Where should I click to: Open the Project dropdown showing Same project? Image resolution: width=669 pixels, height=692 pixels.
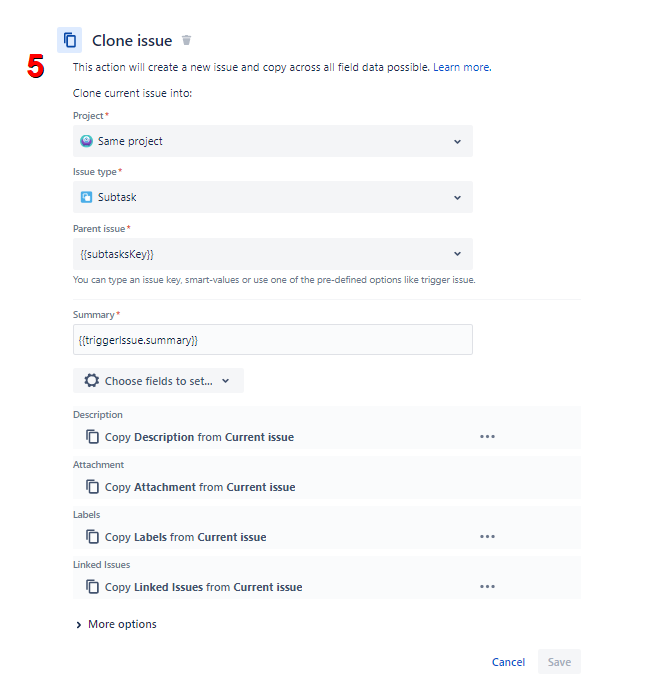tap(273, 141)
